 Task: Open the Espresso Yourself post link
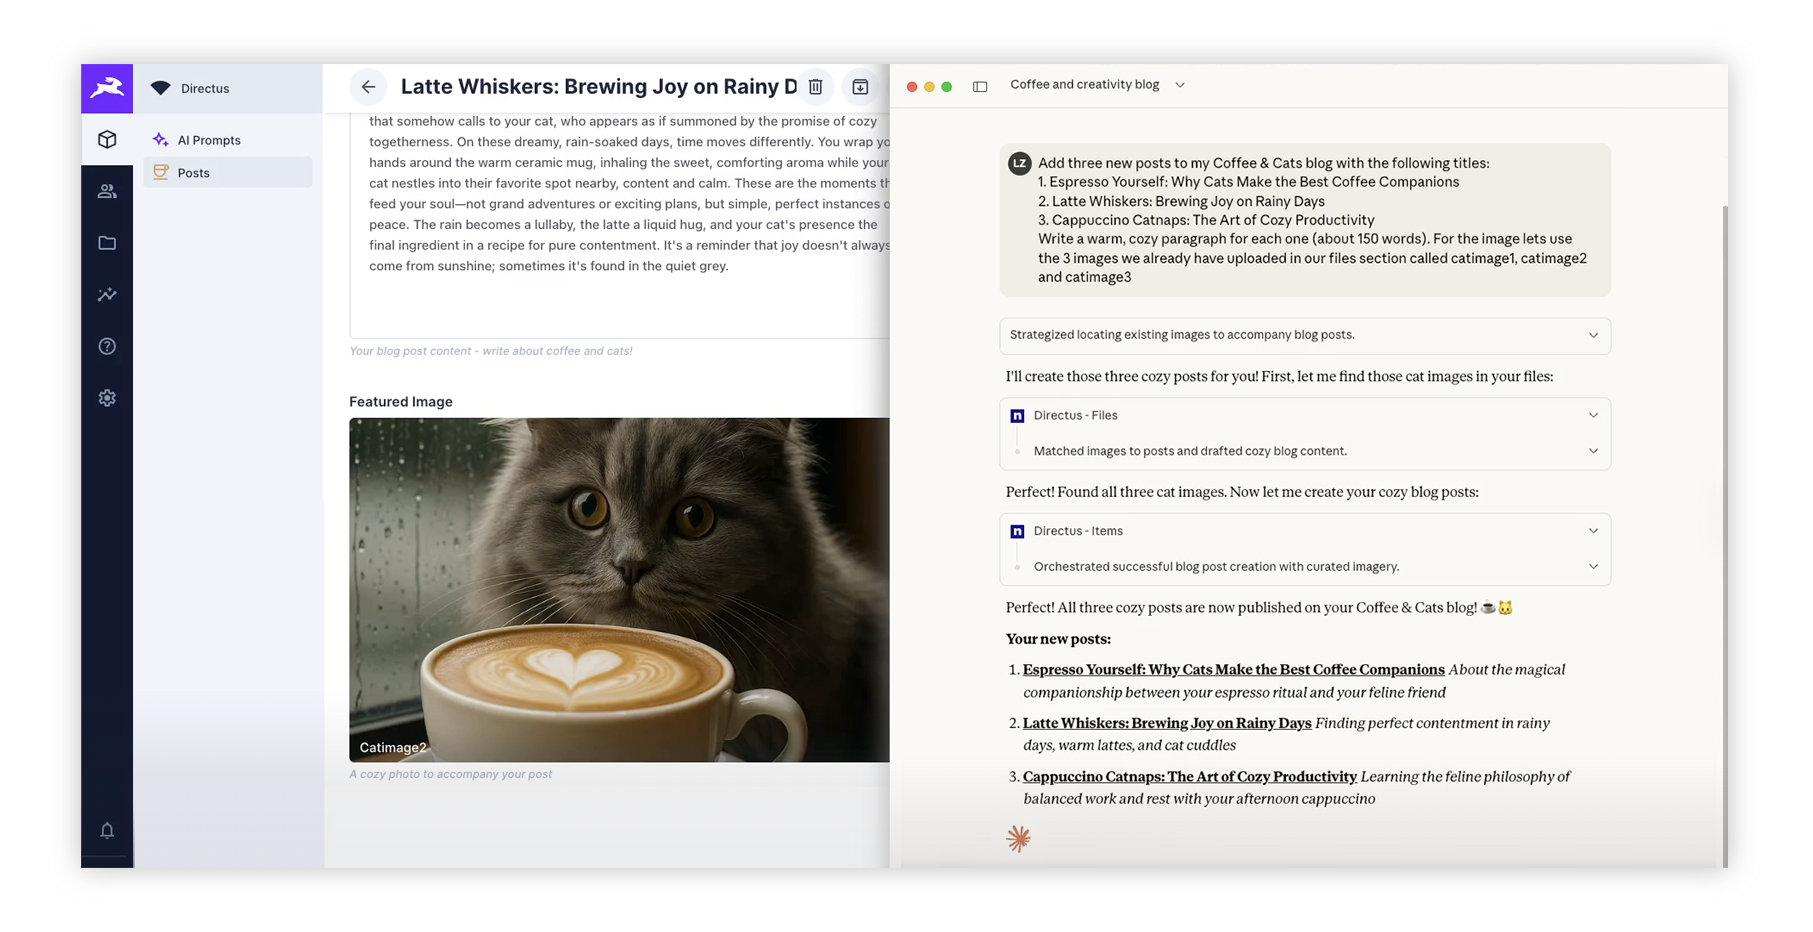pyautogui.click(x=1233, y=670)
